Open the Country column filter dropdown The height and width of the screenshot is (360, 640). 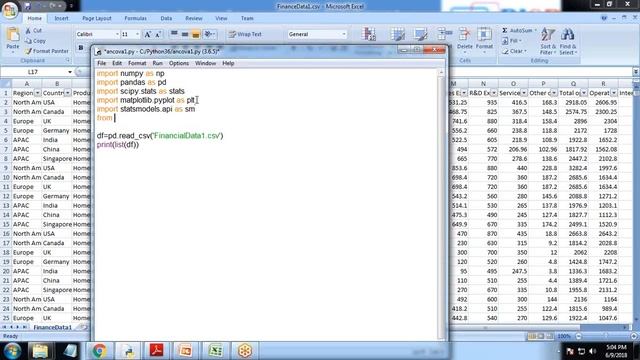coord(67,93)
